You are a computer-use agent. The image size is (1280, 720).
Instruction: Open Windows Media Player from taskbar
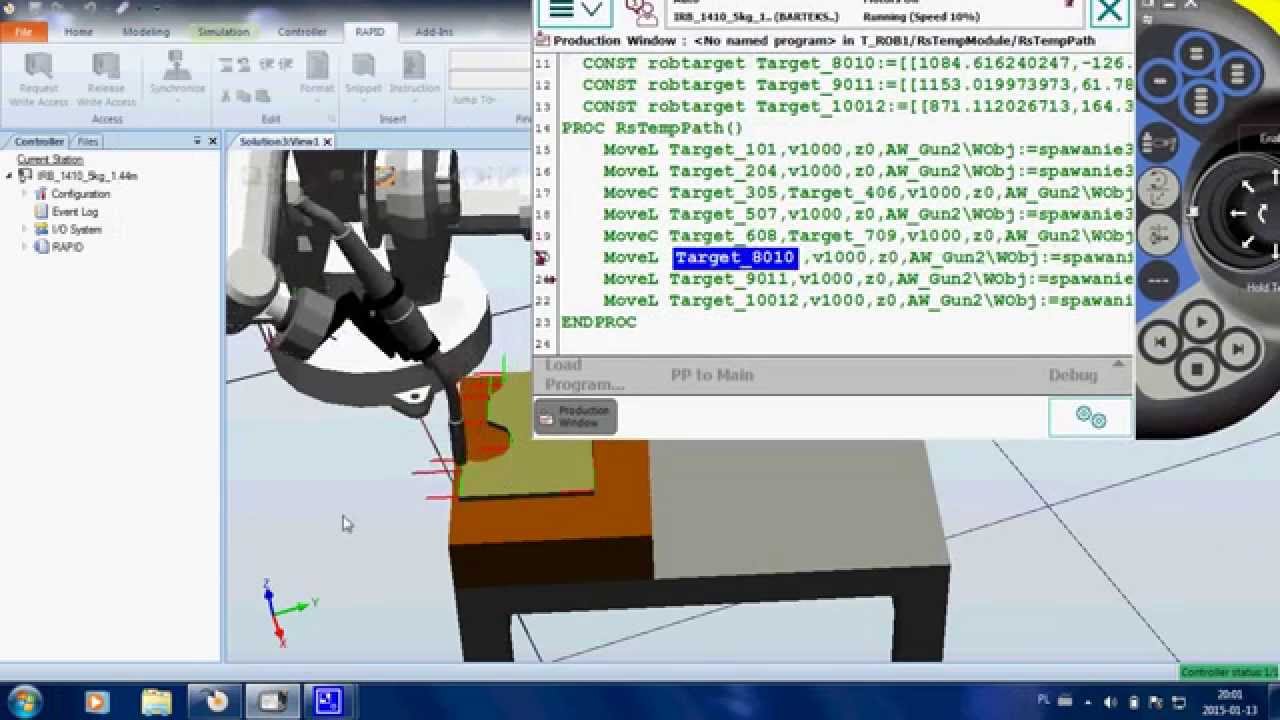[97, 702]
